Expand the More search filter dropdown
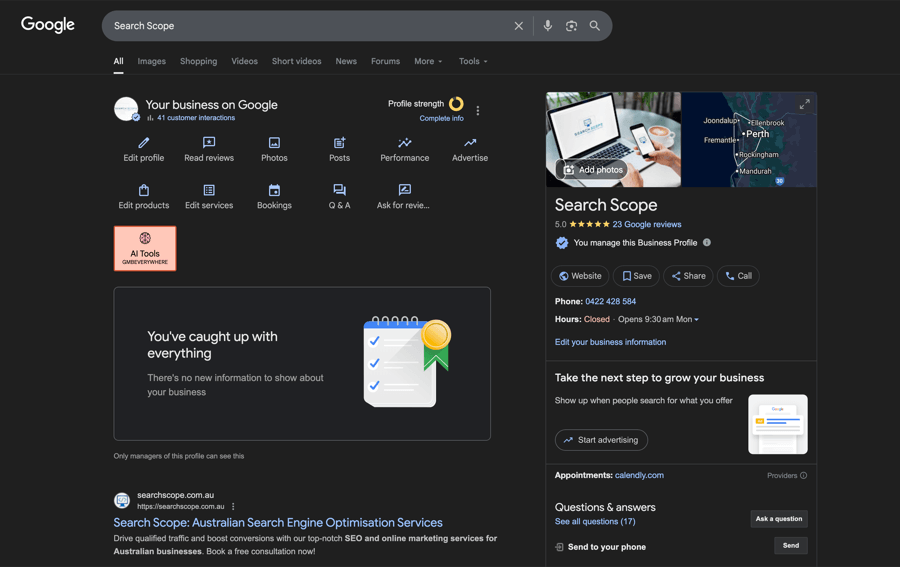 tap(428, 61)
